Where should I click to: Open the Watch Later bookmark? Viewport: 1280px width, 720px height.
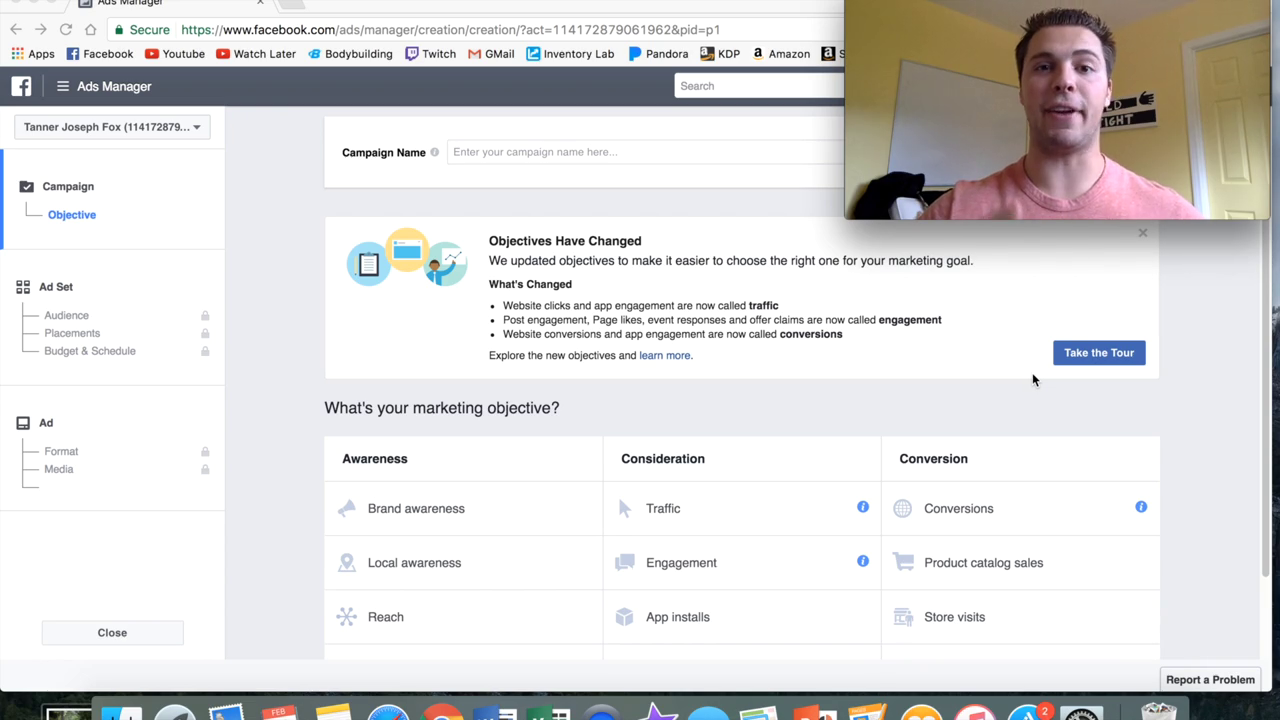[256, 54]
